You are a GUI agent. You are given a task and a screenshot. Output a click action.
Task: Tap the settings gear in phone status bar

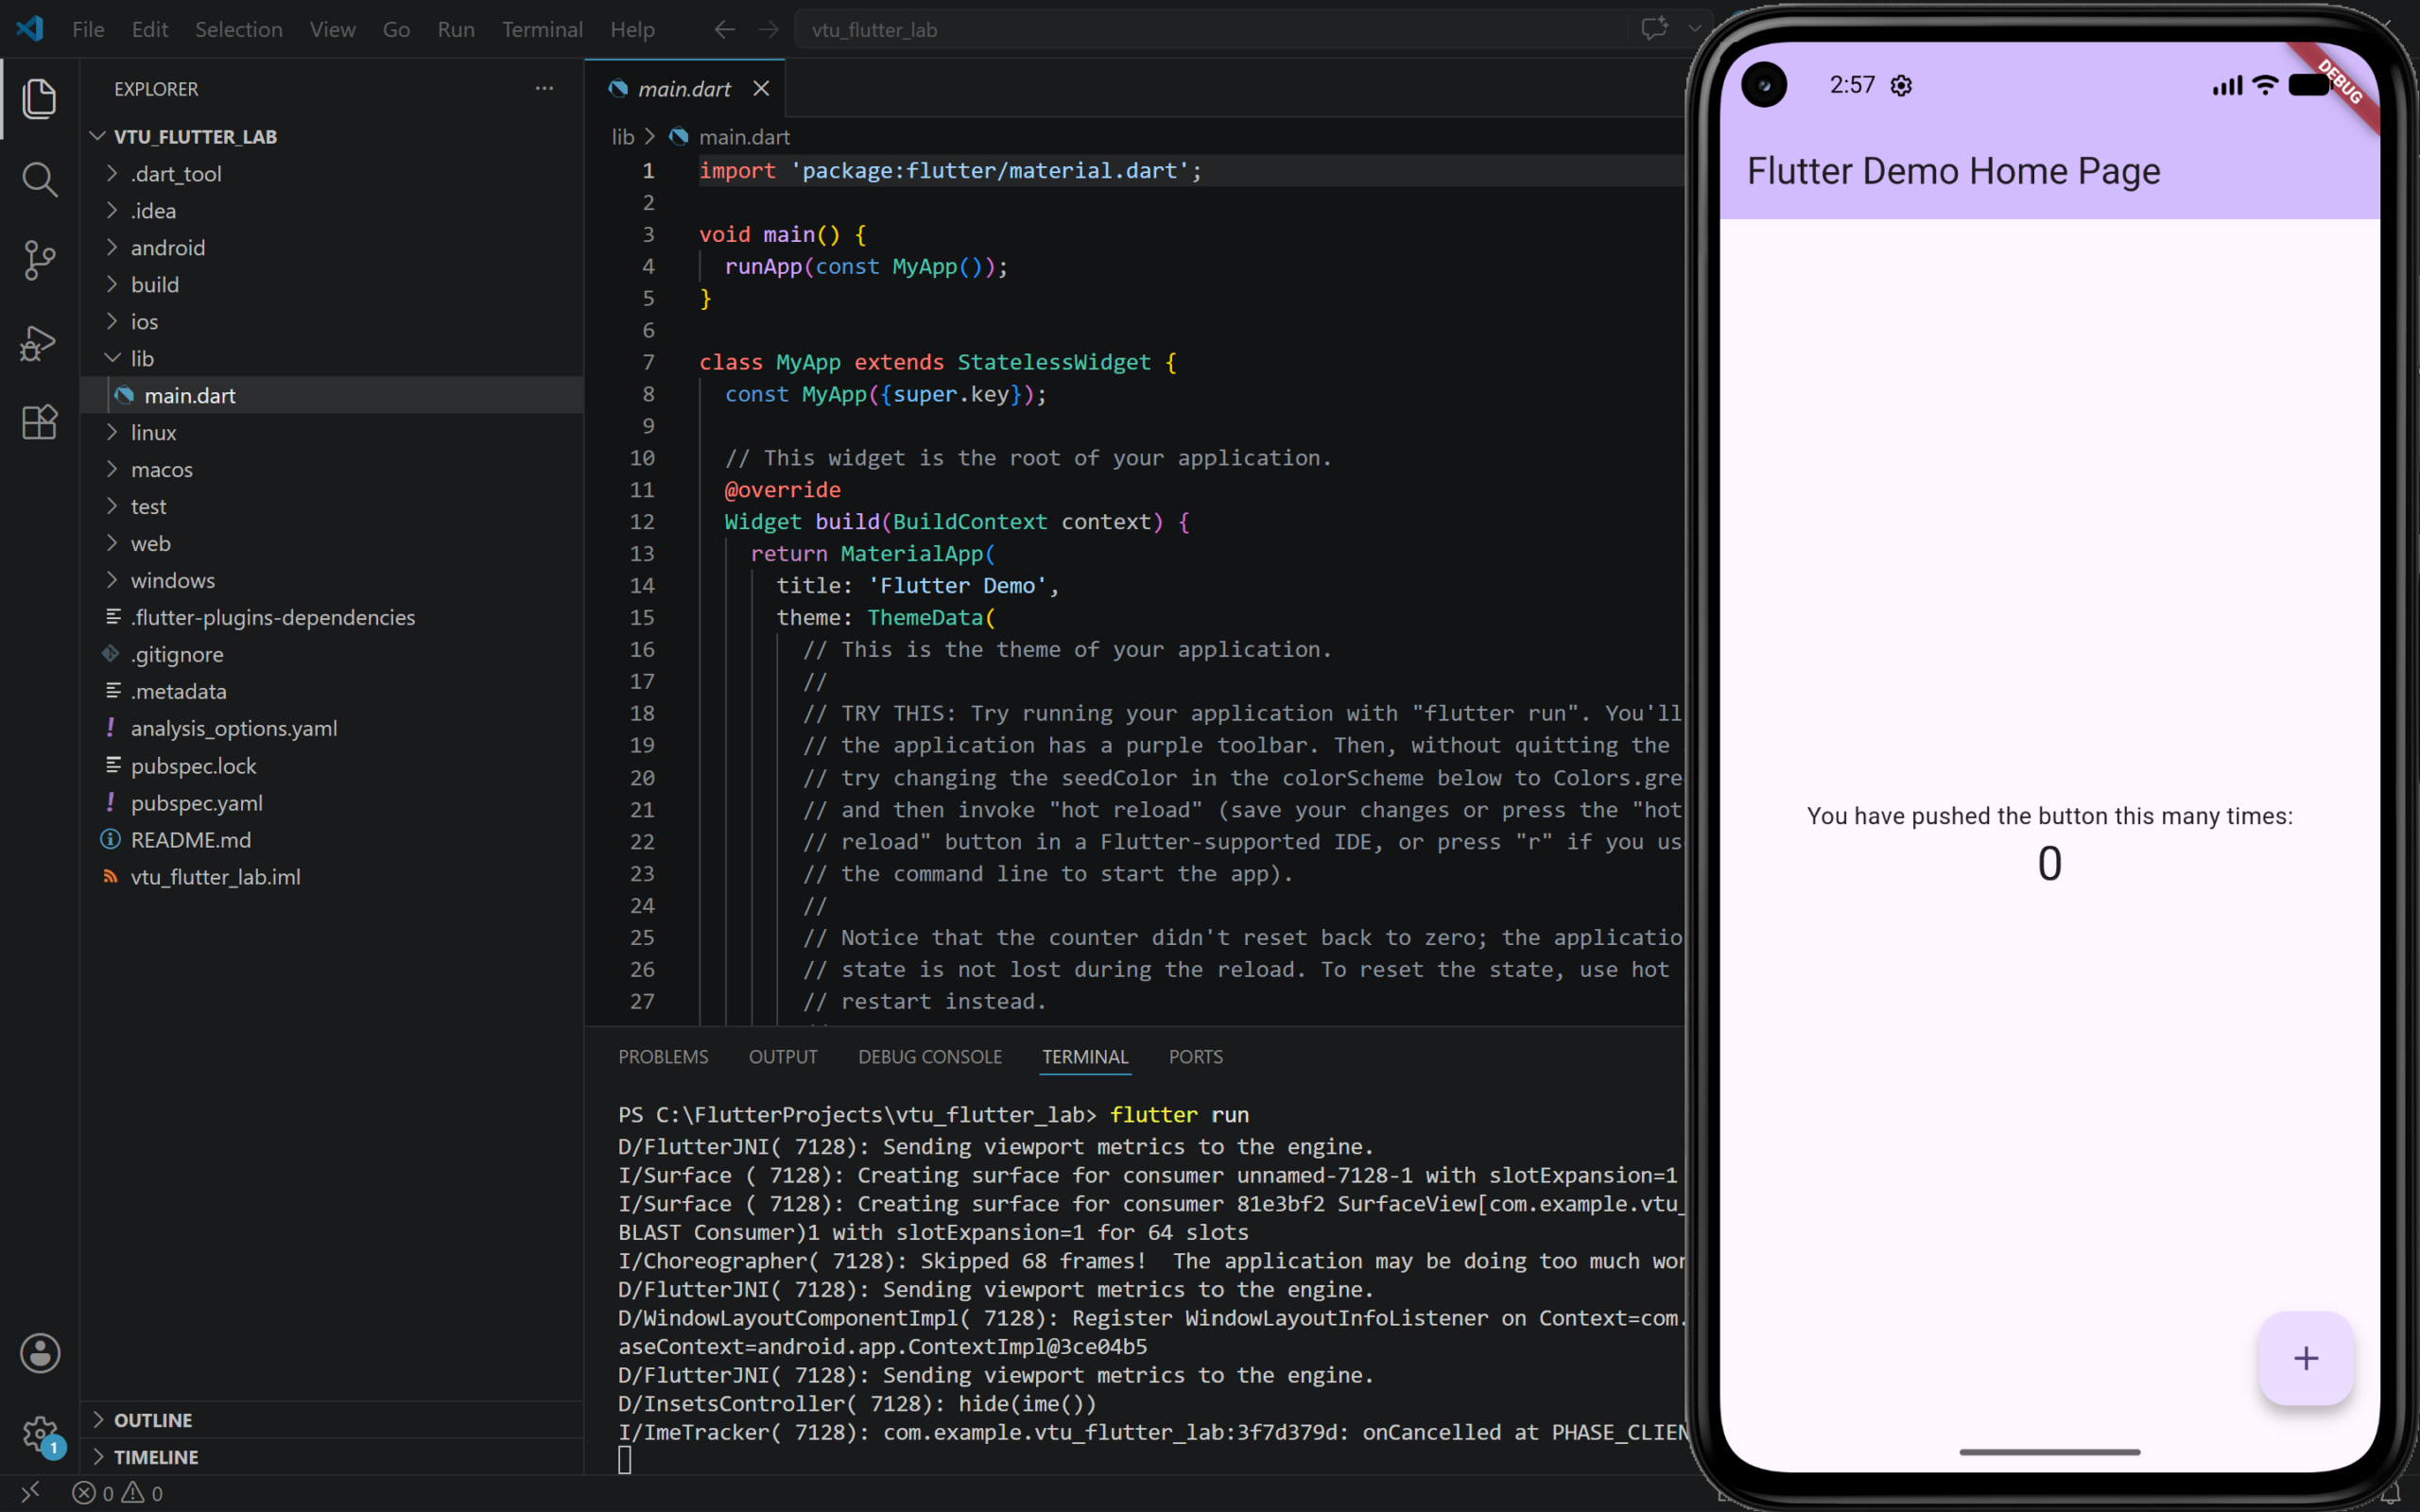click(1901, 86)
